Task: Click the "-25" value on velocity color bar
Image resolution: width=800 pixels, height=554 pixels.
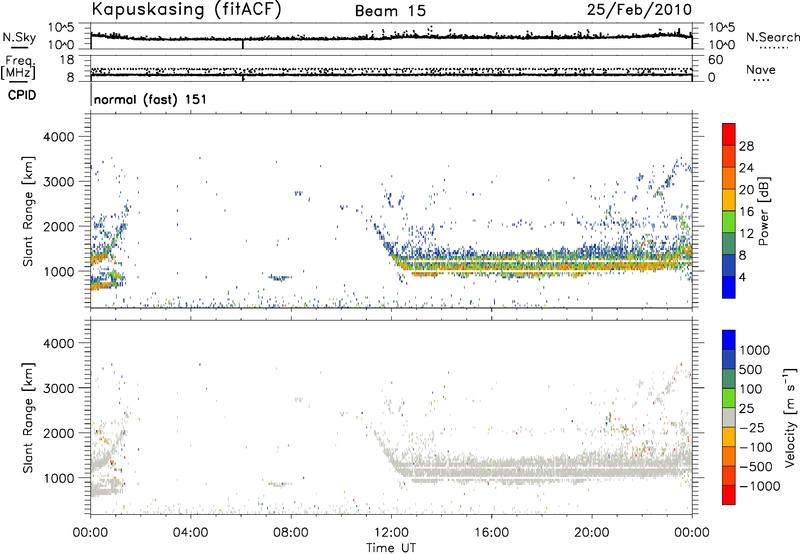Action: coord(752,427)
